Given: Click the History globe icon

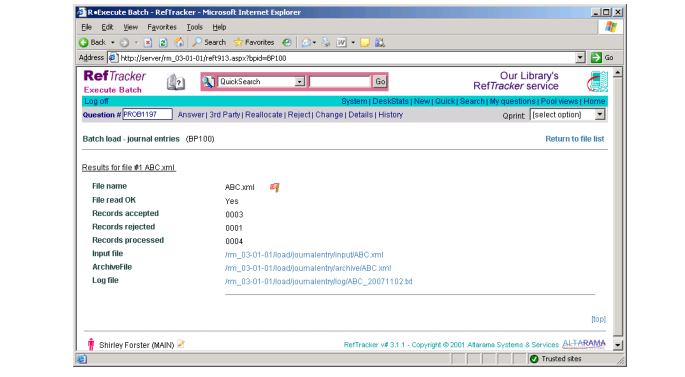Looking at the screenshot, I should pos(287,42).
